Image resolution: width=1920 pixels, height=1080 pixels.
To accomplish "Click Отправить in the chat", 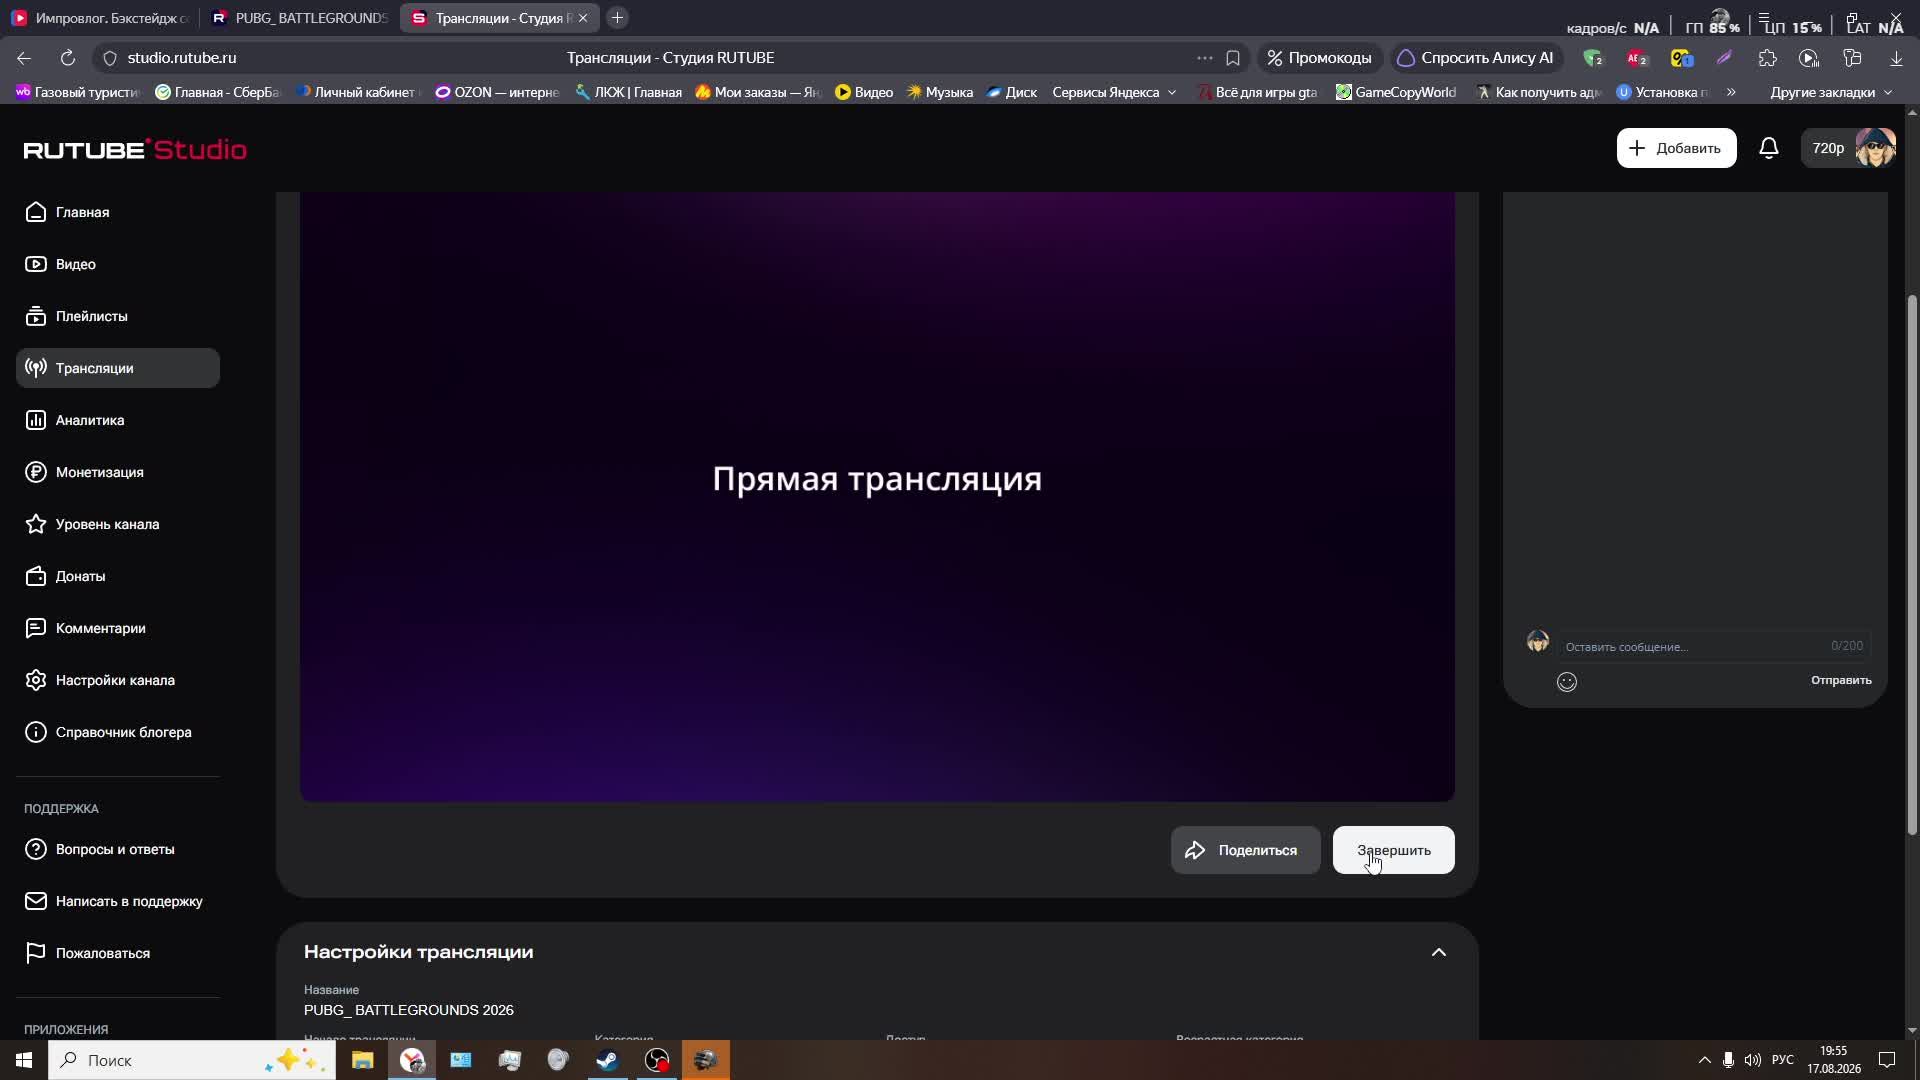I will (x=1840, y=680).
